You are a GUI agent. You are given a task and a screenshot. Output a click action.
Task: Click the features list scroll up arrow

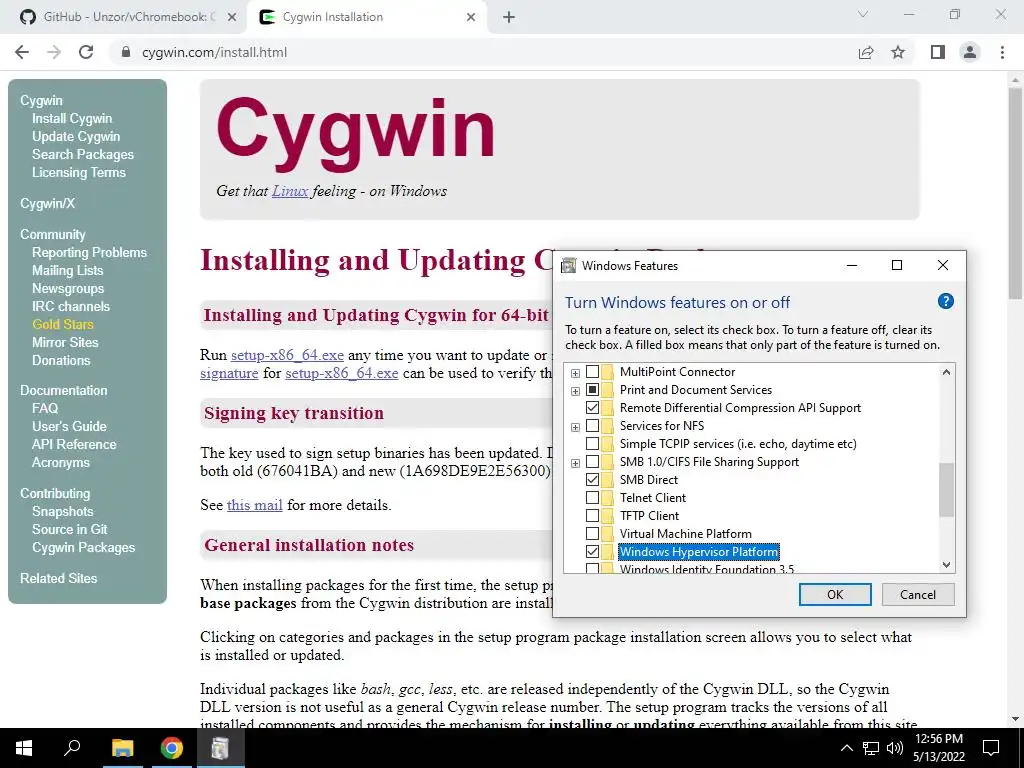pyautogui.click(x=946, y=372)
